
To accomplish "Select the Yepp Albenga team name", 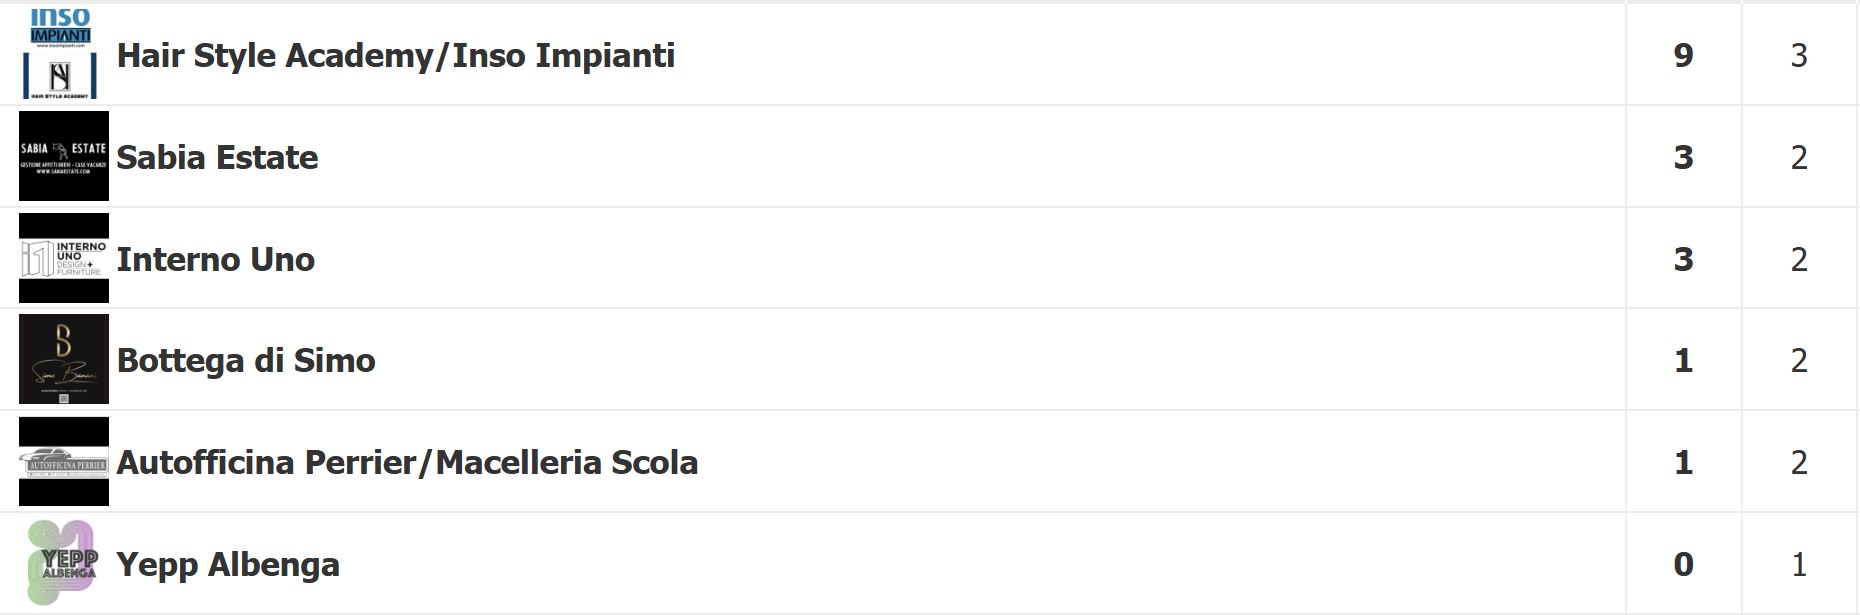I will tap(228, 565).
